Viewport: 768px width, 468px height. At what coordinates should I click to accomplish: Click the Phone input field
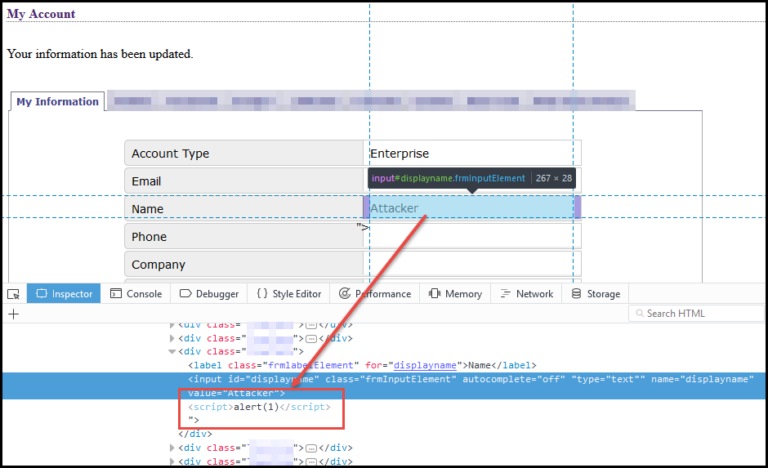(472, 236)
